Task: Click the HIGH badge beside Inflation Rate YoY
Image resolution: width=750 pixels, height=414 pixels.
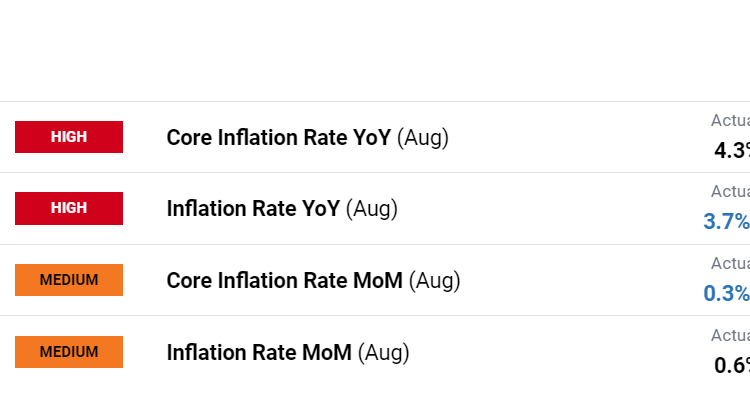Action: coord(69,208)
